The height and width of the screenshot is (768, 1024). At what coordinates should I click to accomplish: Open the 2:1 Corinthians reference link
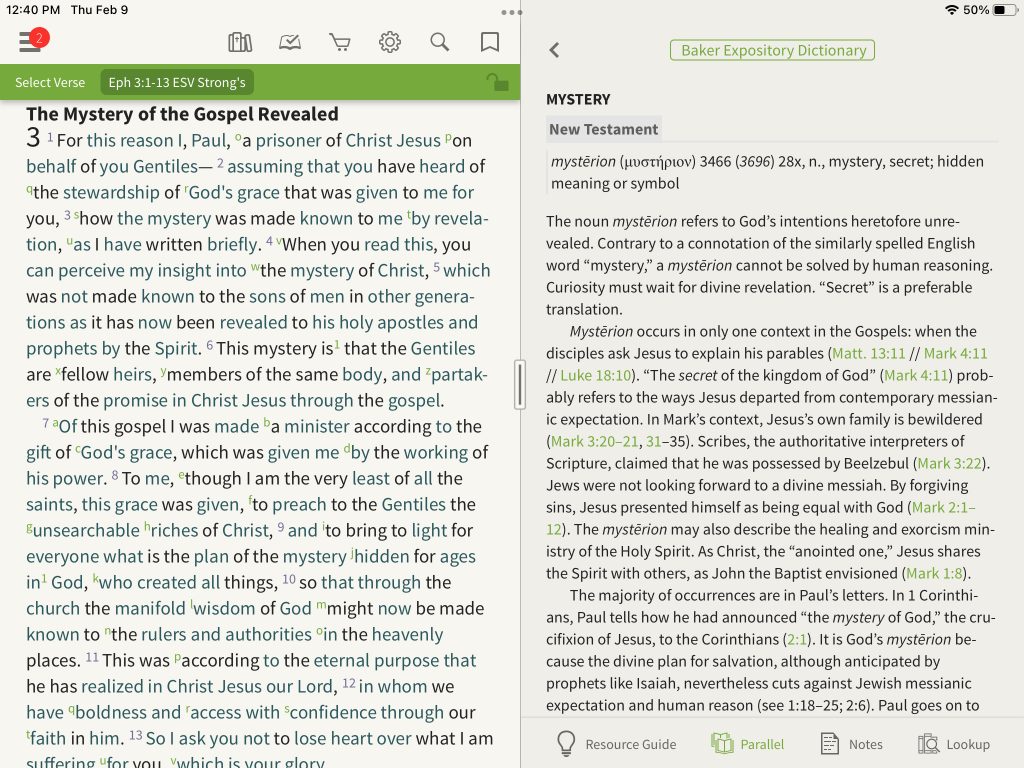795,639
